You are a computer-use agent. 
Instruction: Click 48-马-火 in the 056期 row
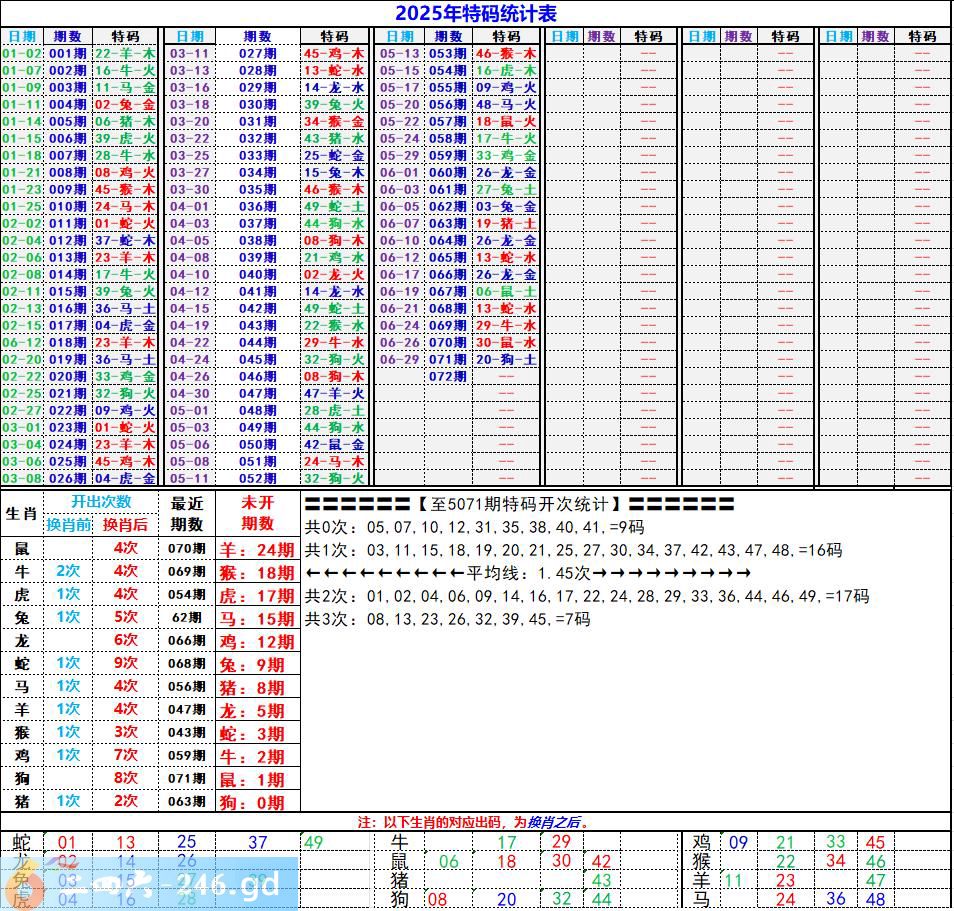click(506, 105)
